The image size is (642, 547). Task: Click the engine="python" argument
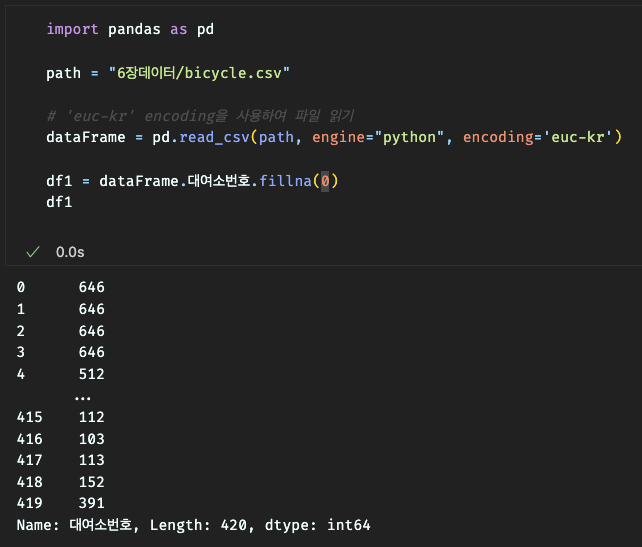tap(378, 137)
